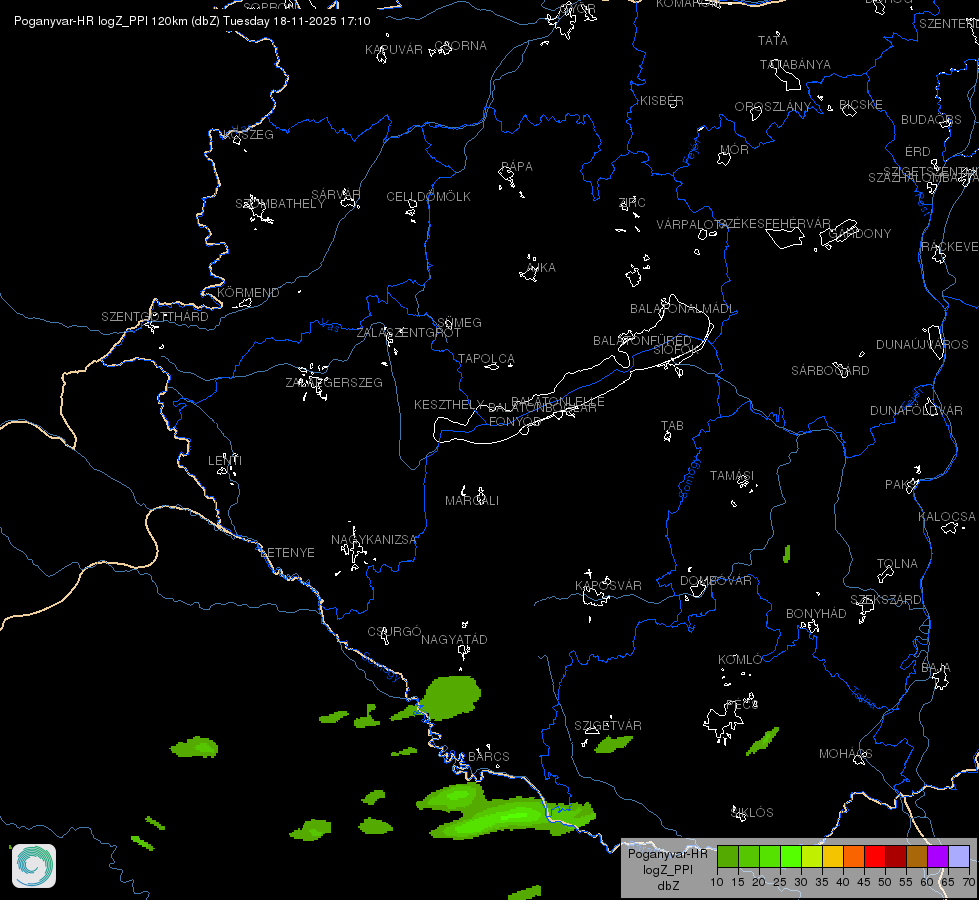
Task: Click the KÖRMEND city label
Action: pos(248,292)
